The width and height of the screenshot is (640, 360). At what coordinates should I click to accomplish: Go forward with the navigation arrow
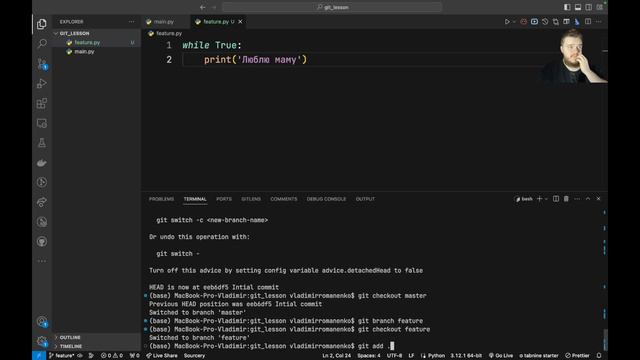(x=214, y=7)
